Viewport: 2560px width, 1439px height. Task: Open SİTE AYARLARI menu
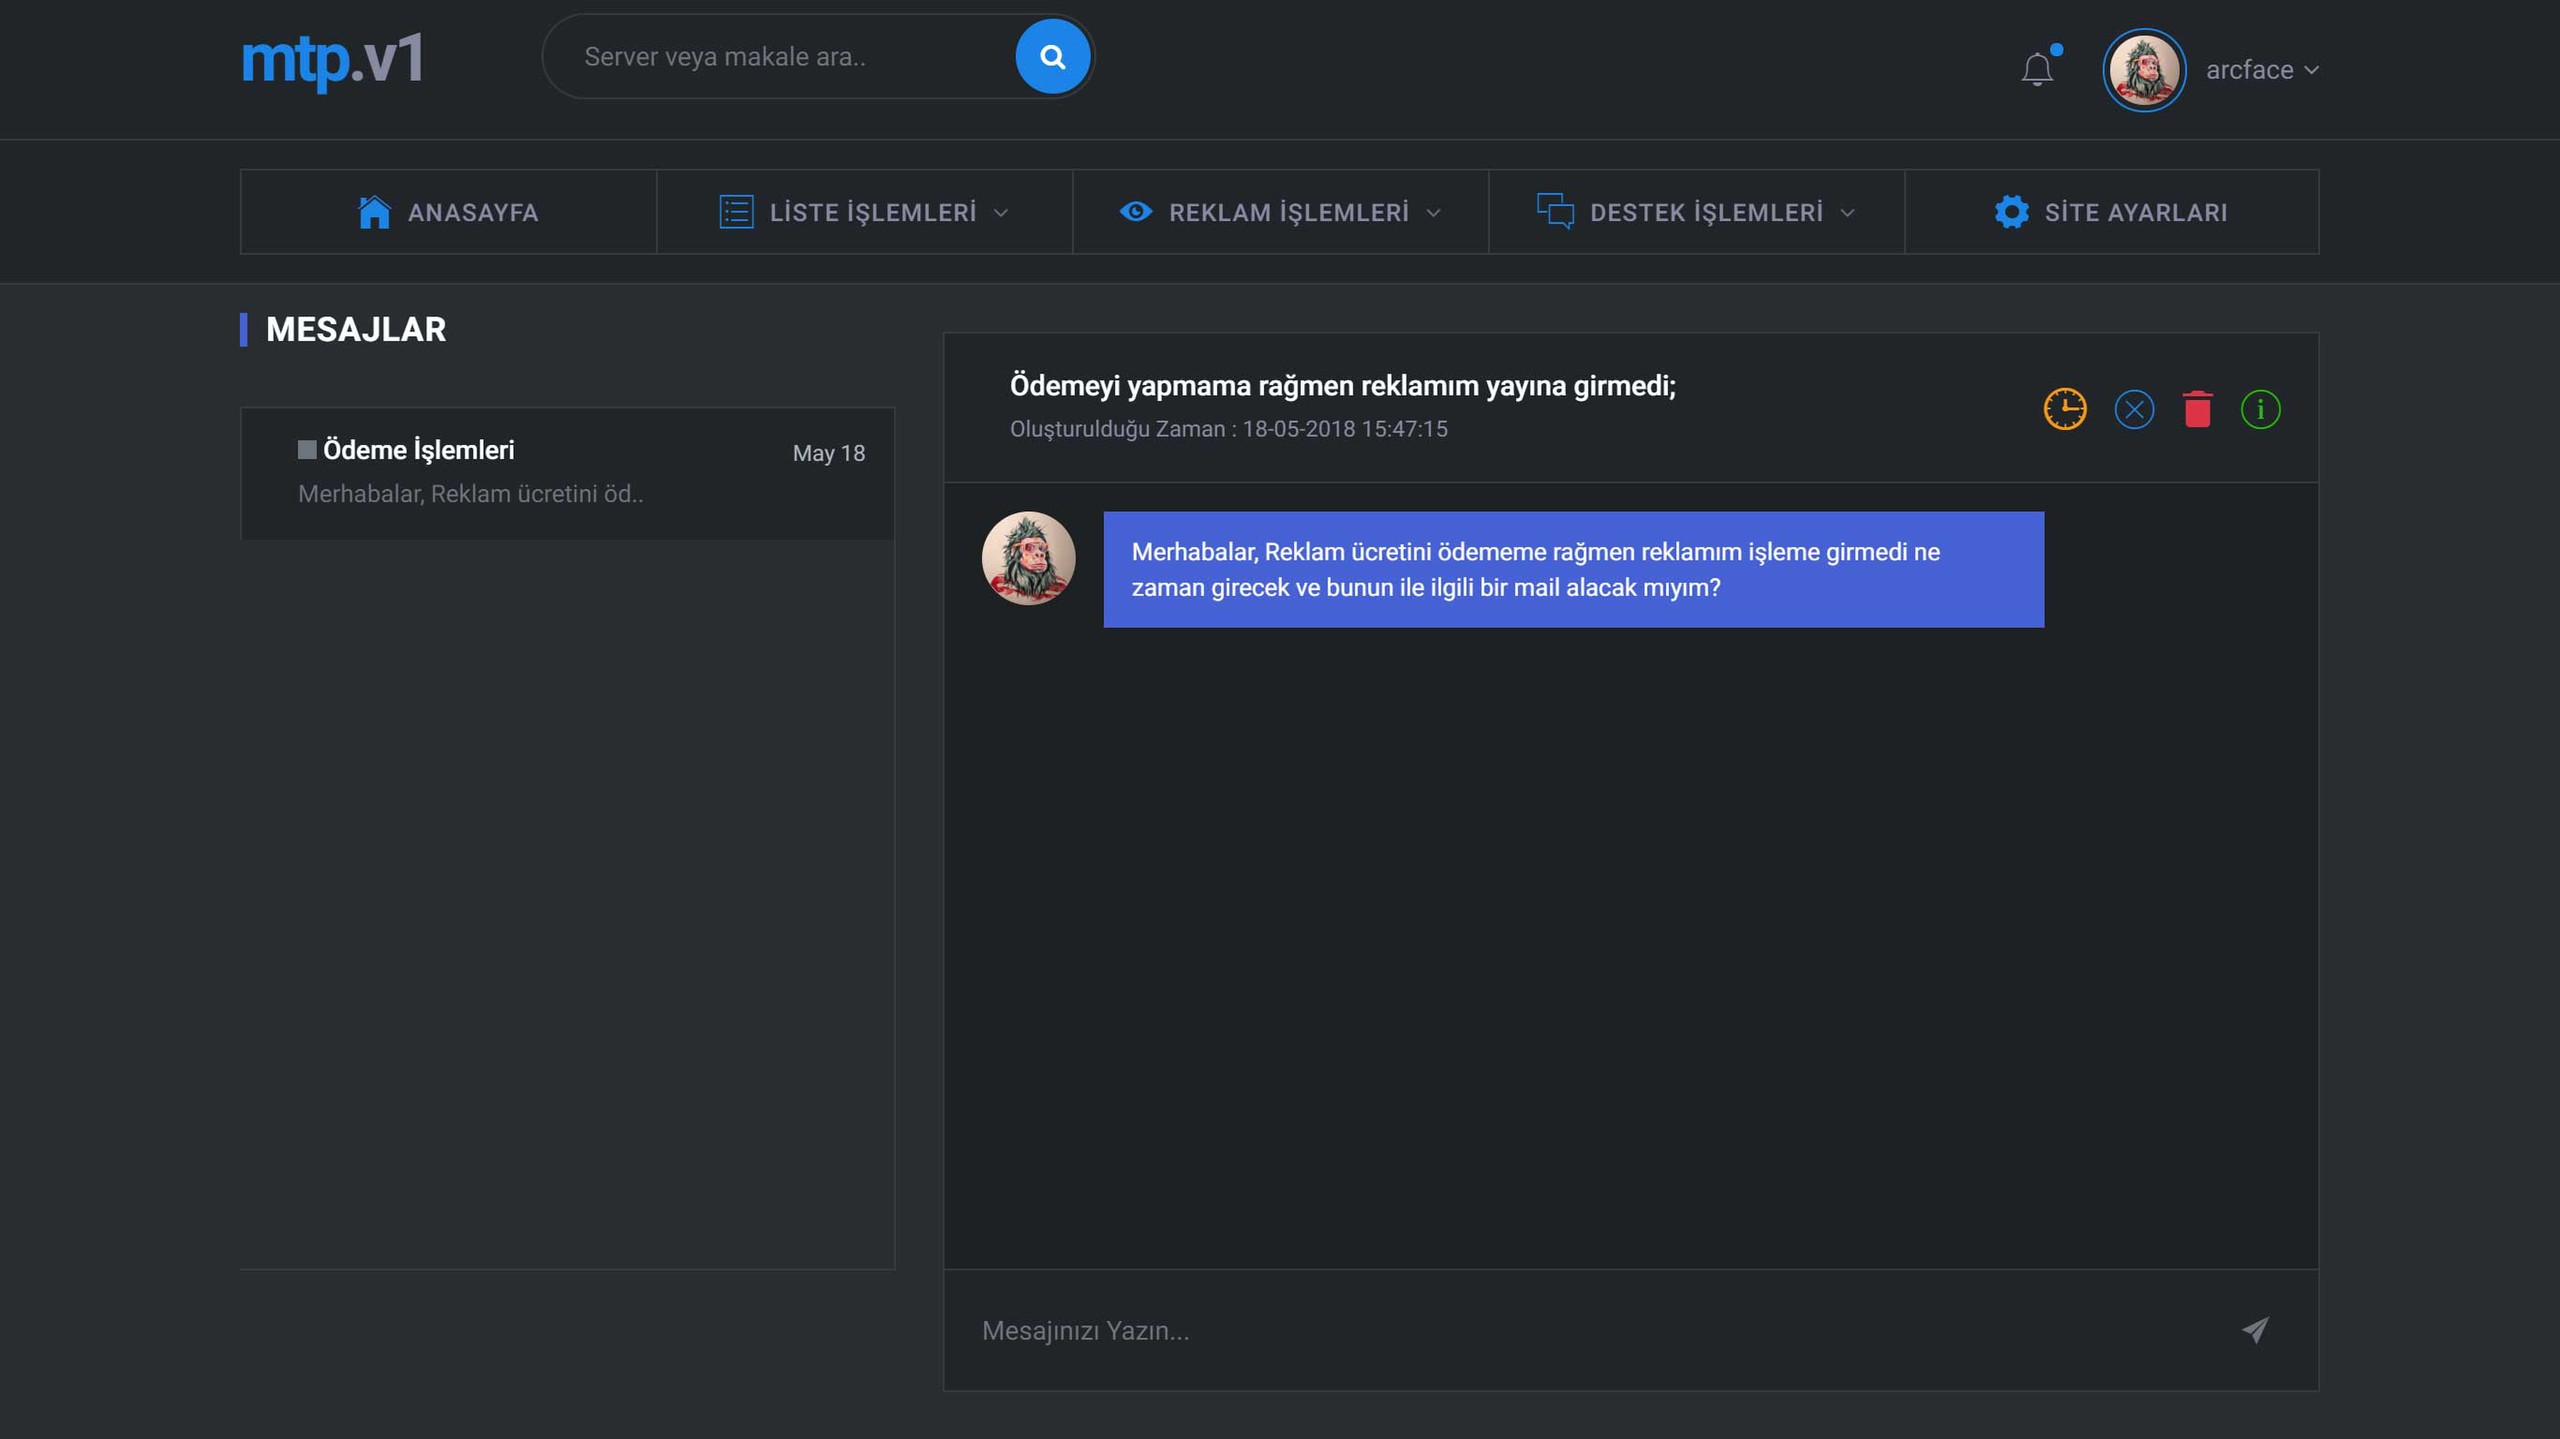point(2112,212)
